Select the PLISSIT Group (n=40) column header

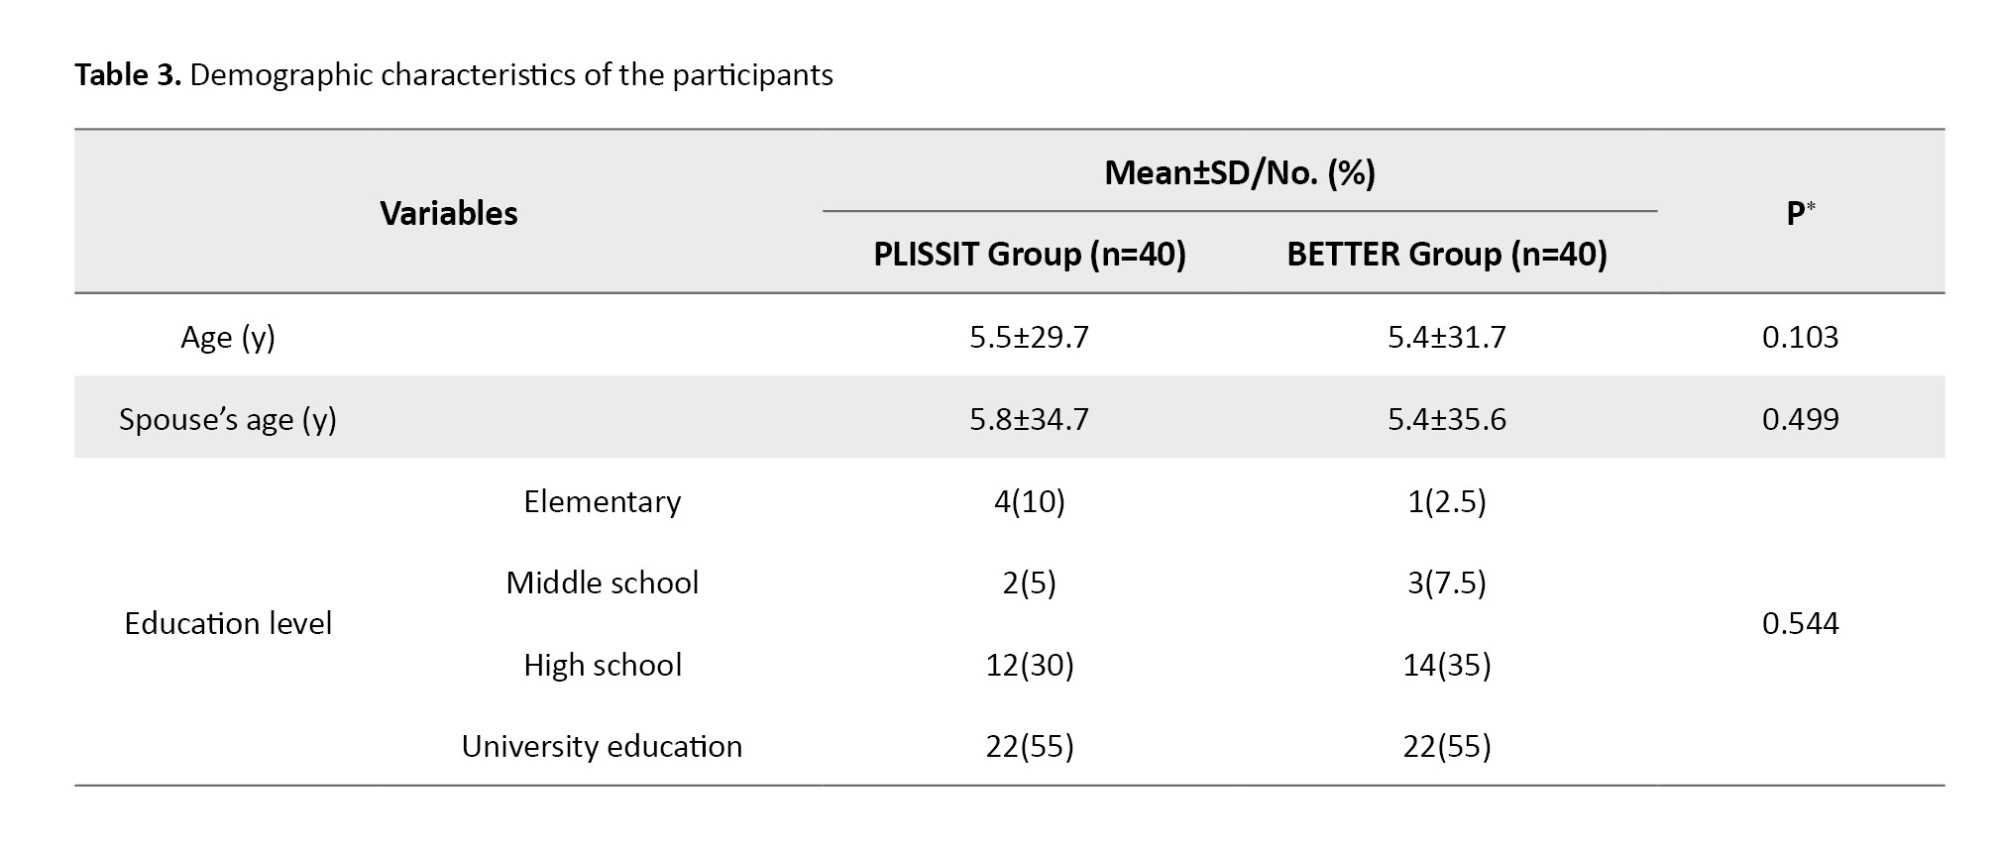pyautogui.click(x=1029, y=254)
